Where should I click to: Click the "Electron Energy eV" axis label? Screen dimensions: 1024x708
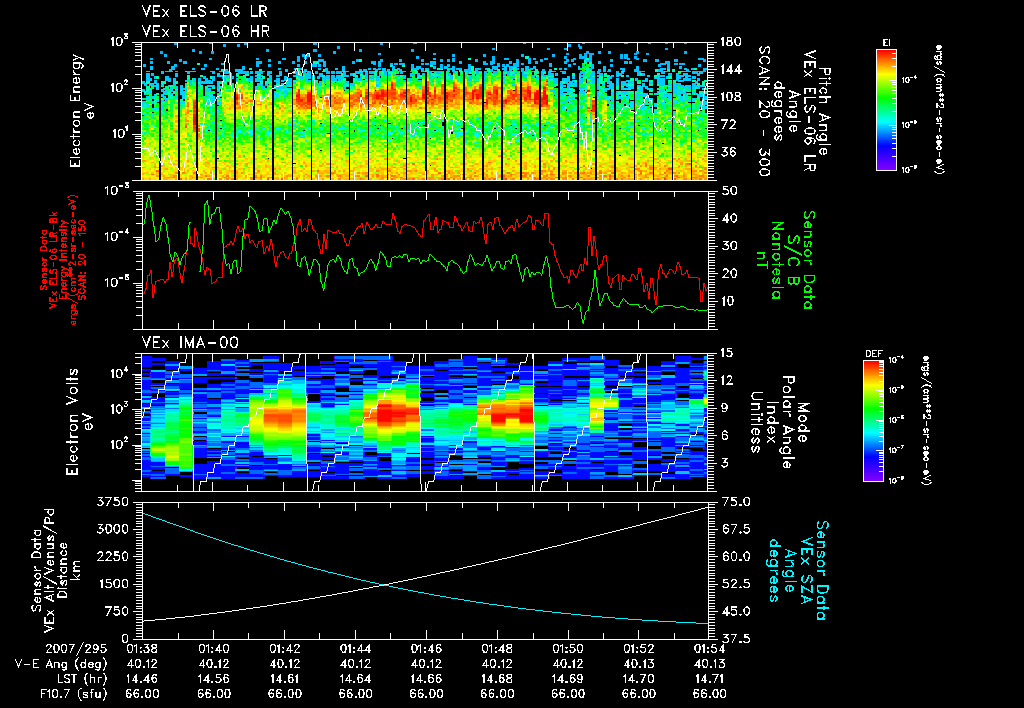click(x=83, y=110)
